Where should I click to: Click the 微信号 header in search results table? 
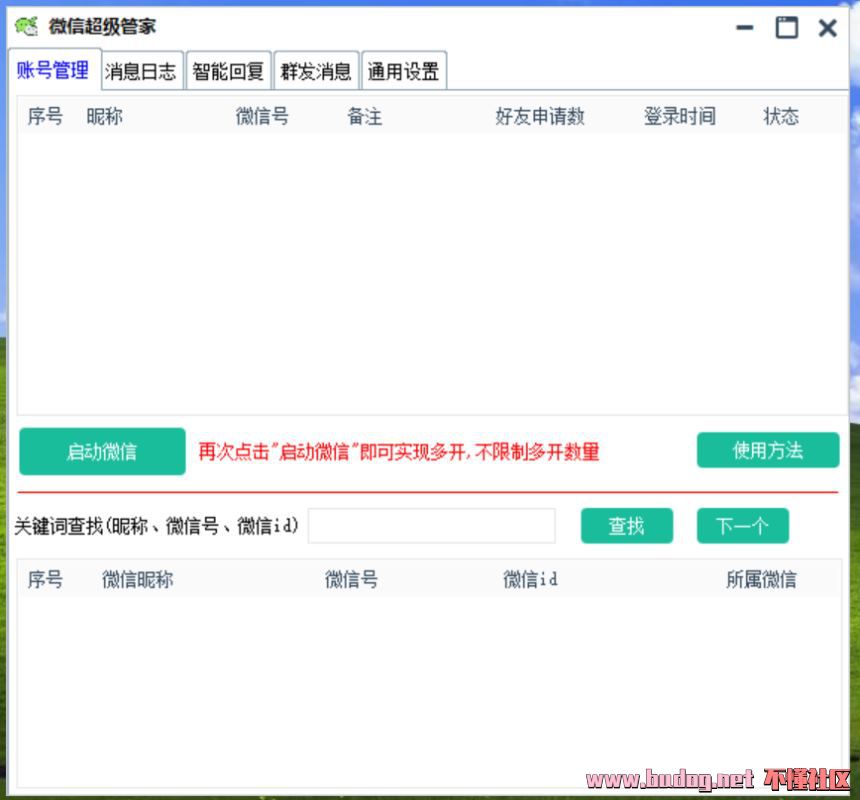(351, 579)
